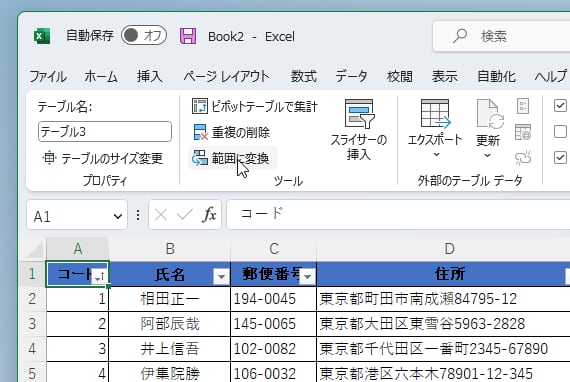This screenshot has height=382, width=570.
Task: Click the formula confirm checkmark icon
Action: click(x=185, y=215)
